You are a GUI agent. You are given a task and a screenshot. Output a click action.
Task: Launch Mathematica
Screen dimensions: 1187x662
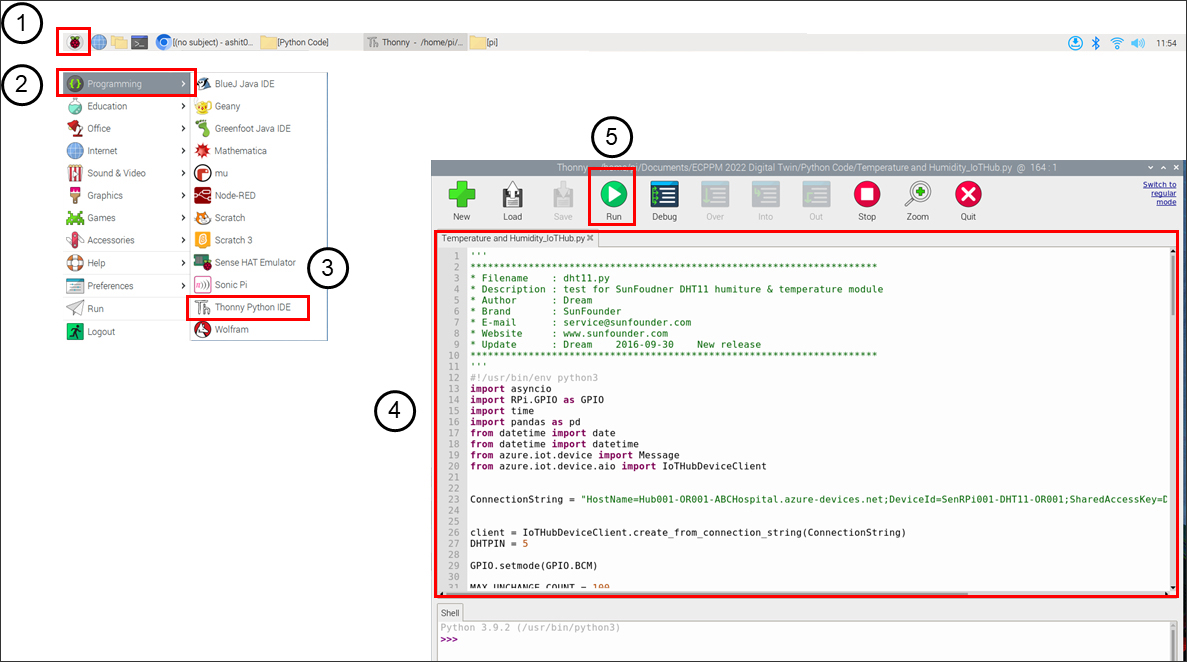tap(259, 151)
